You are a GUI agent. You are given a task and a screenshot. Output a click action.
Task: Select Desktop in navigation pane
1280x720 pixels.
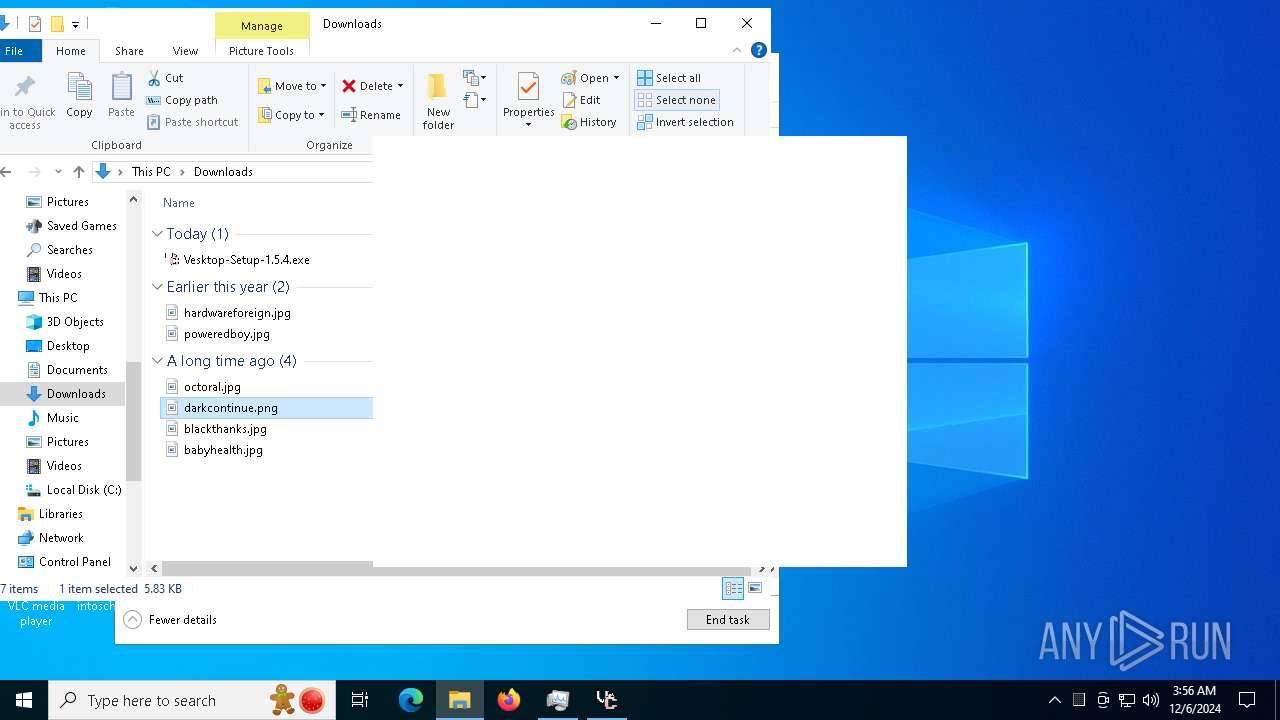(x=68, y=346)
